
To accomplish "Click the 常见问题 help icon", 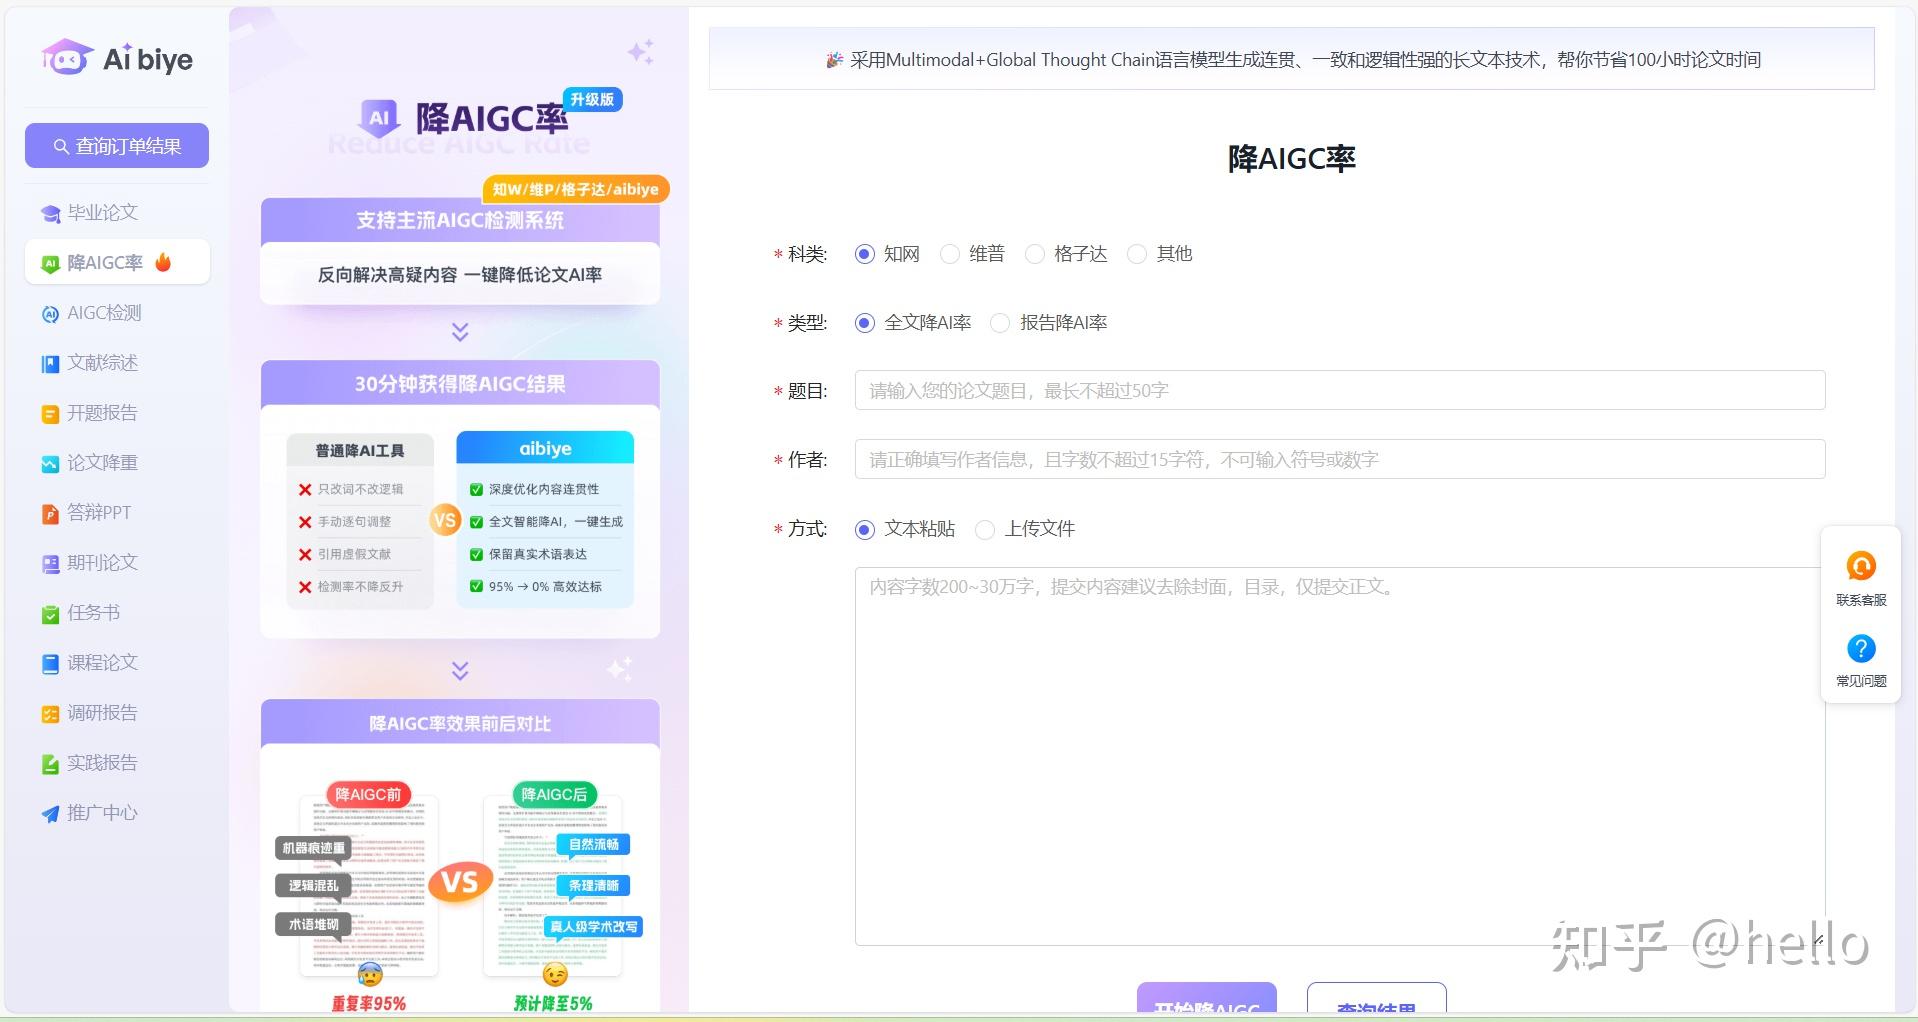I will click(x=1860, y=648).
